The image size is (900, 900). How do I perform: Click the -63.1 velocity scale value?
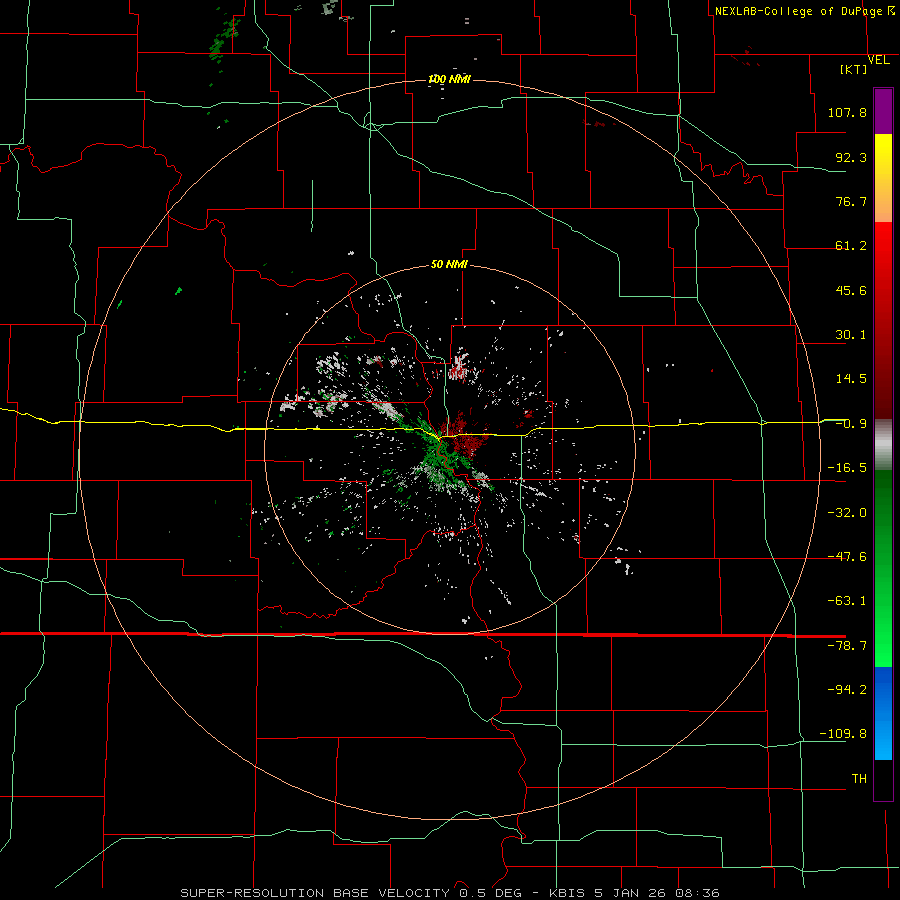(847, 601)
